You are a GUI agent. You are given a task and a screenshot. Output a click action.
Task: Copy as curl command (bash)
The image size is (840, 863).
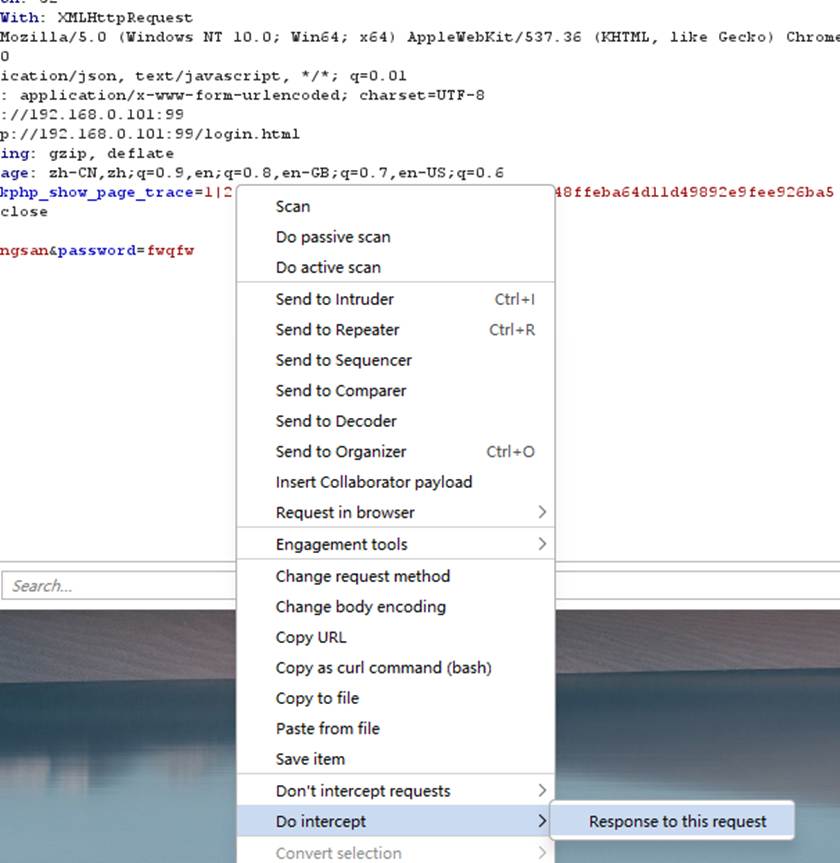[x=395, y=668]
